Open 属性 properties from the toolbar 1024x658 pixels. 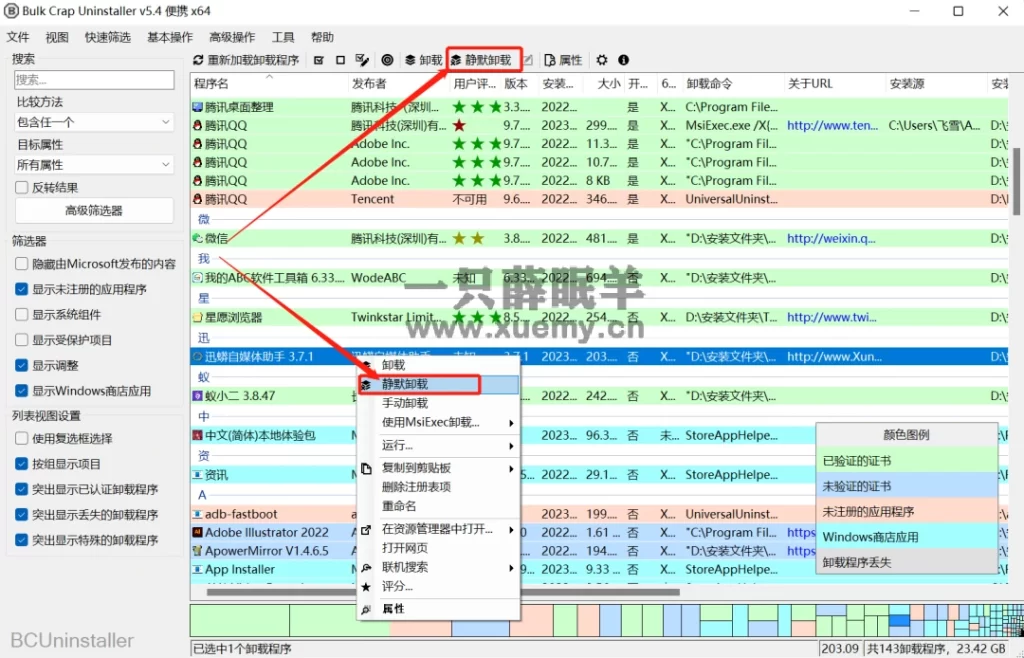pos(563,60)
